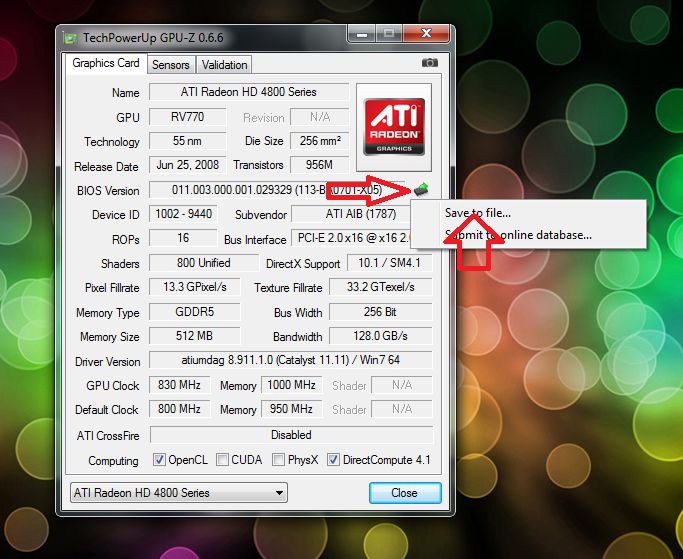
Task: Open the ATI Radeon HD 4800 Series dropdown
Action: 179,493
